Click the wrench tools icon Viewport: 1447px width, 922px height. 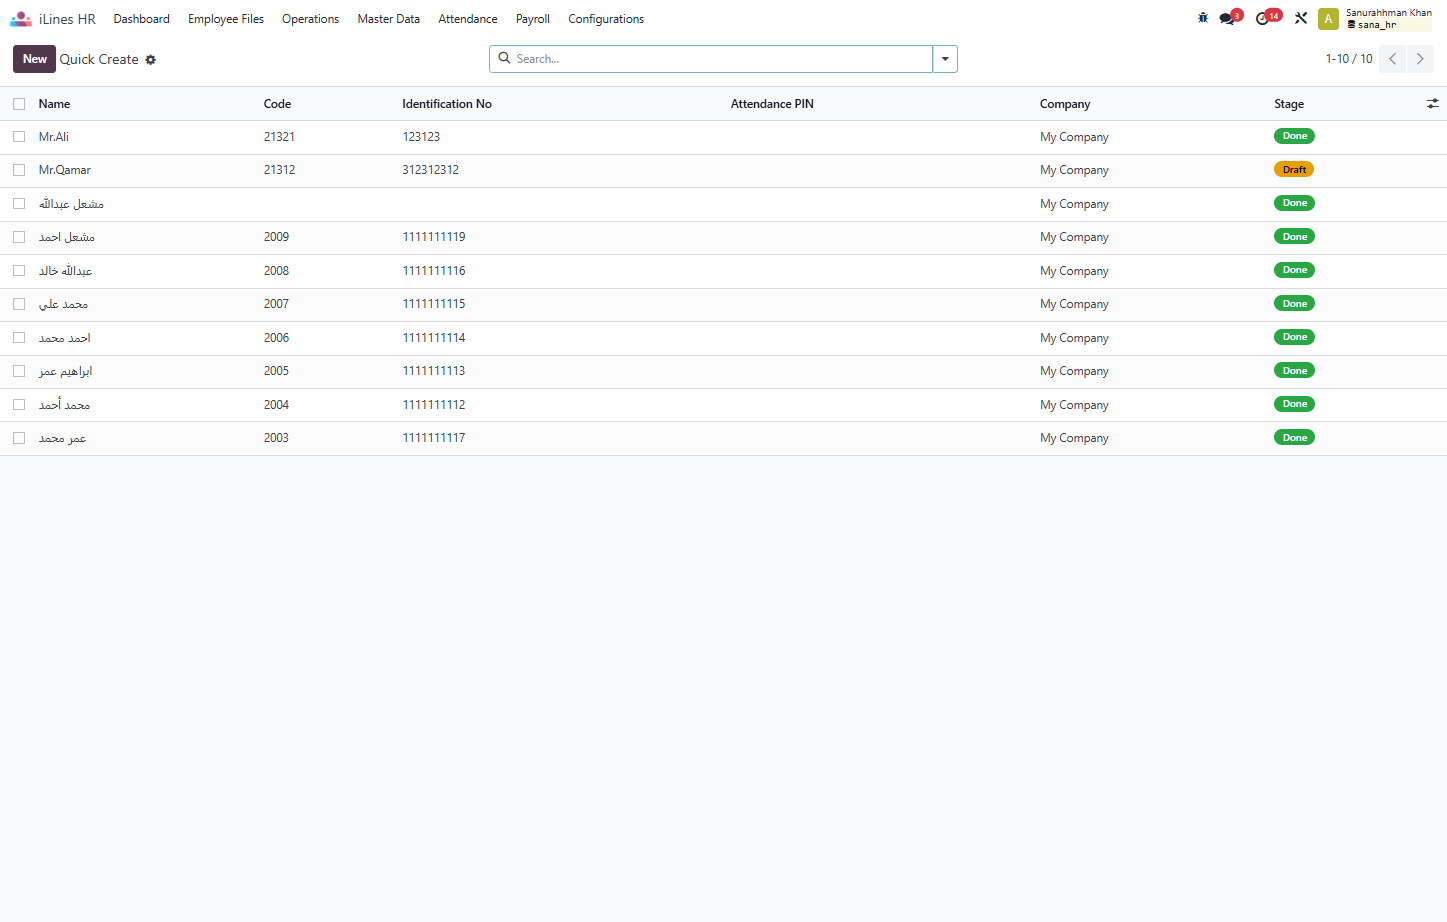(1301, 18)
